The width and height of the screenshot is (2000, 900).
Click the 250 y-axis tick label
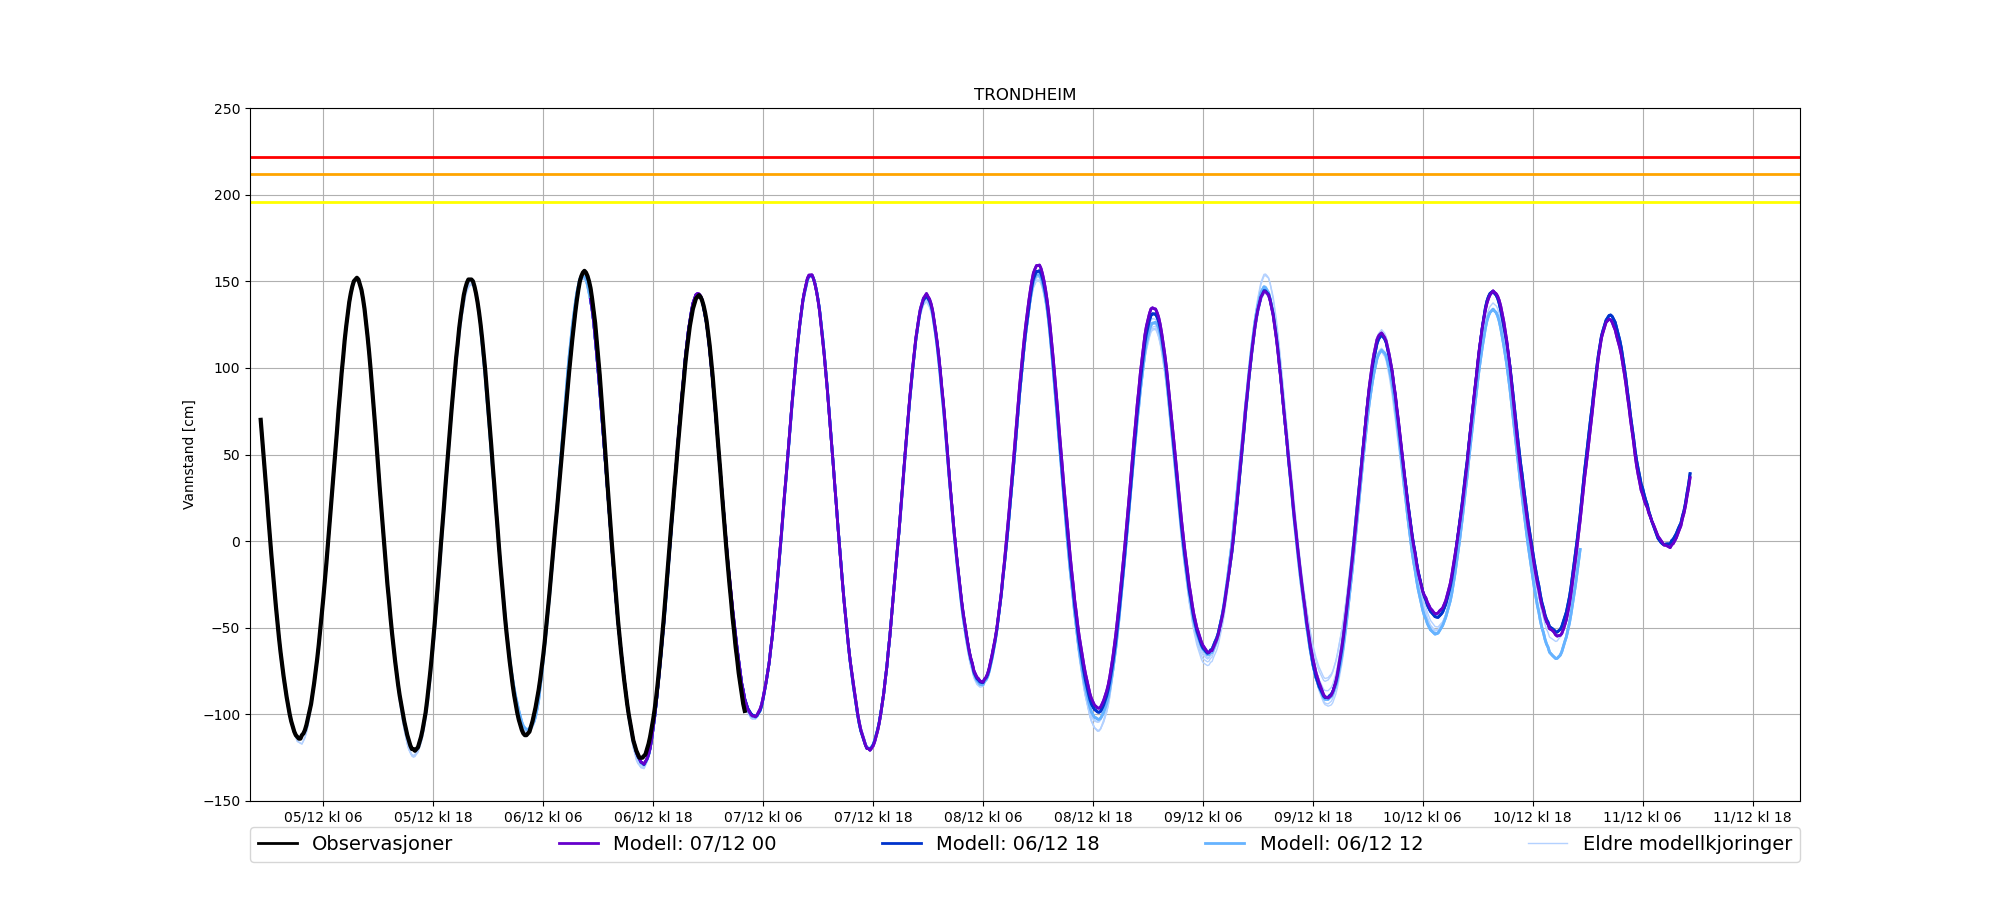click(227, 109)
